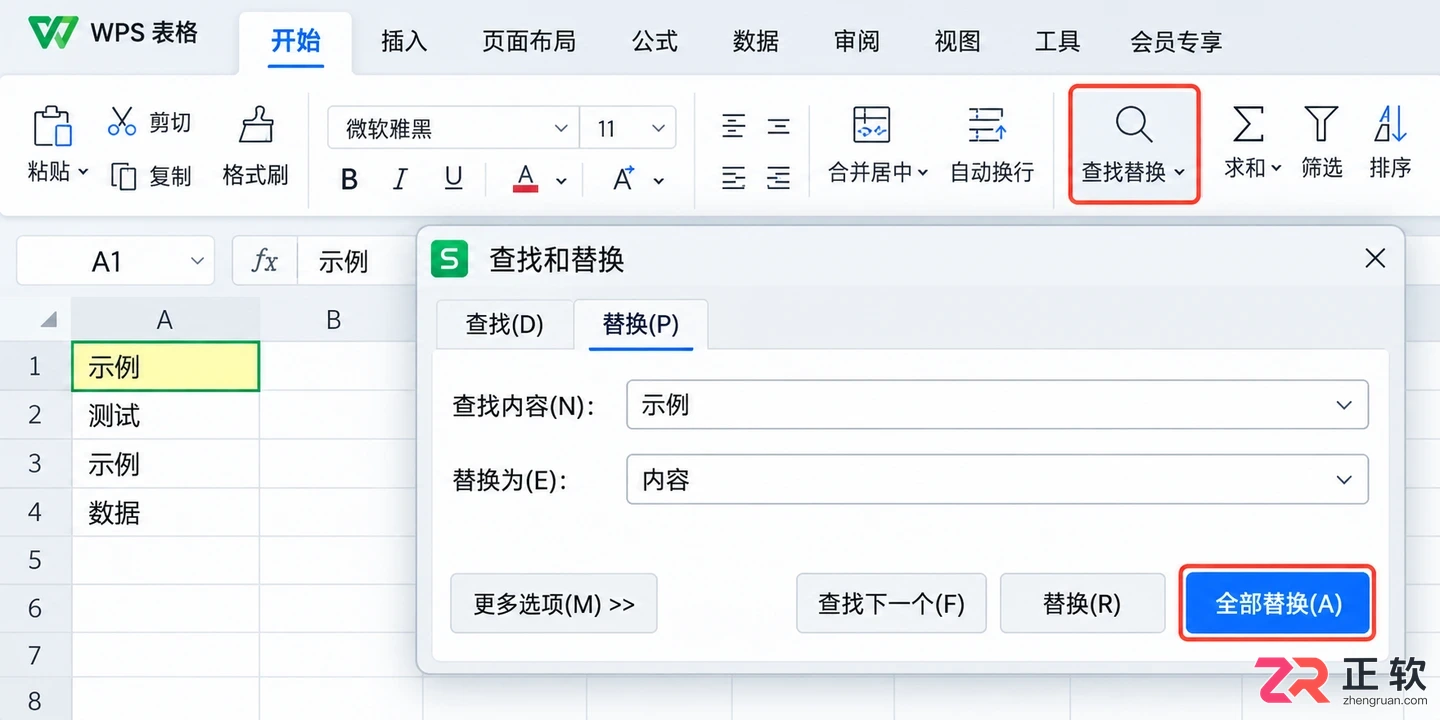Switch to the 查找(D) dialog tab

pyautogui.click(x=505, y=324)
